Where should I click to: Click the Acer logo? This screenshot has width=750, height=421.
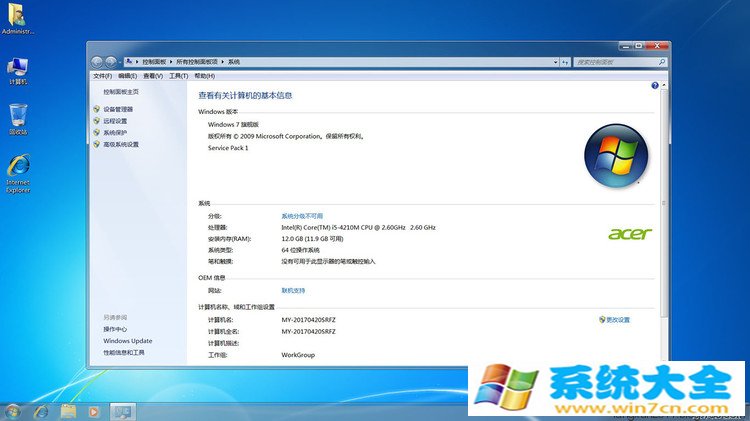click(630, 233)
